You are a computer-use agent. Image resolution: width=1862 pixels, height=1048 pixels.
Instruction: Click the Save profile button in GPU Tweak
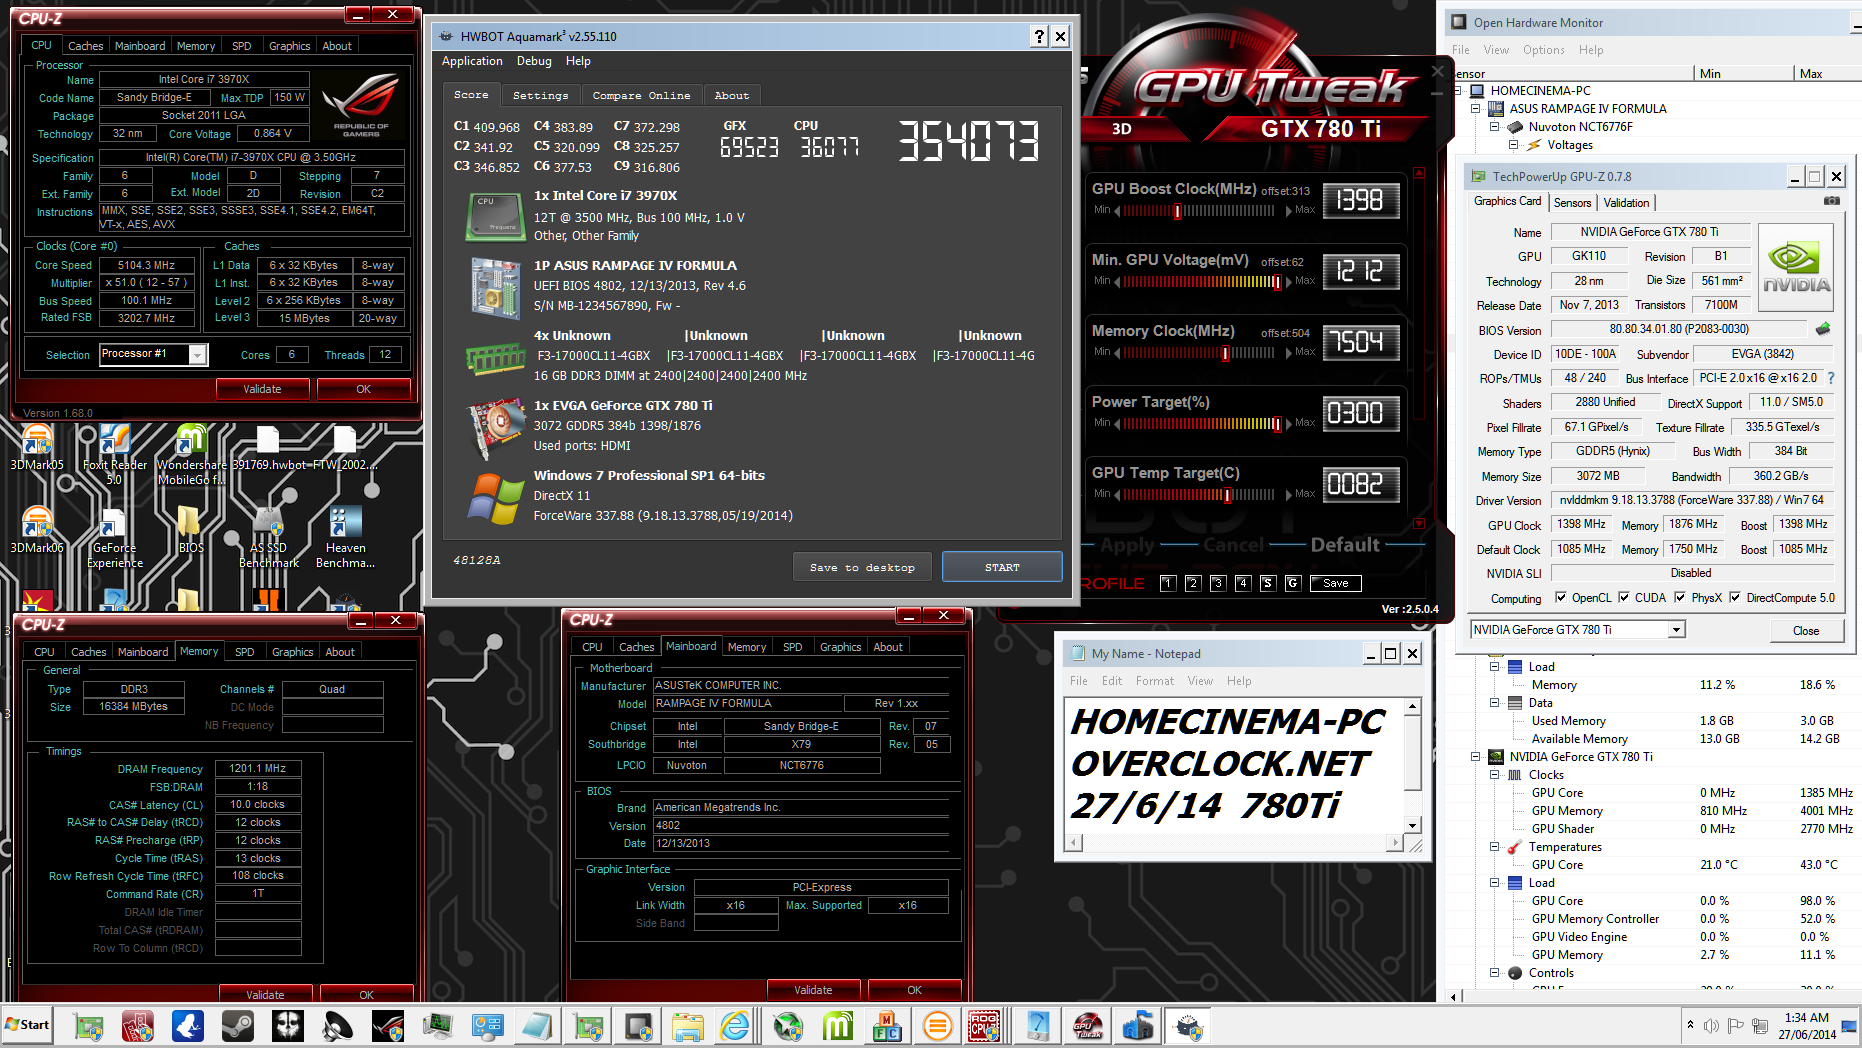point(1336,583)
